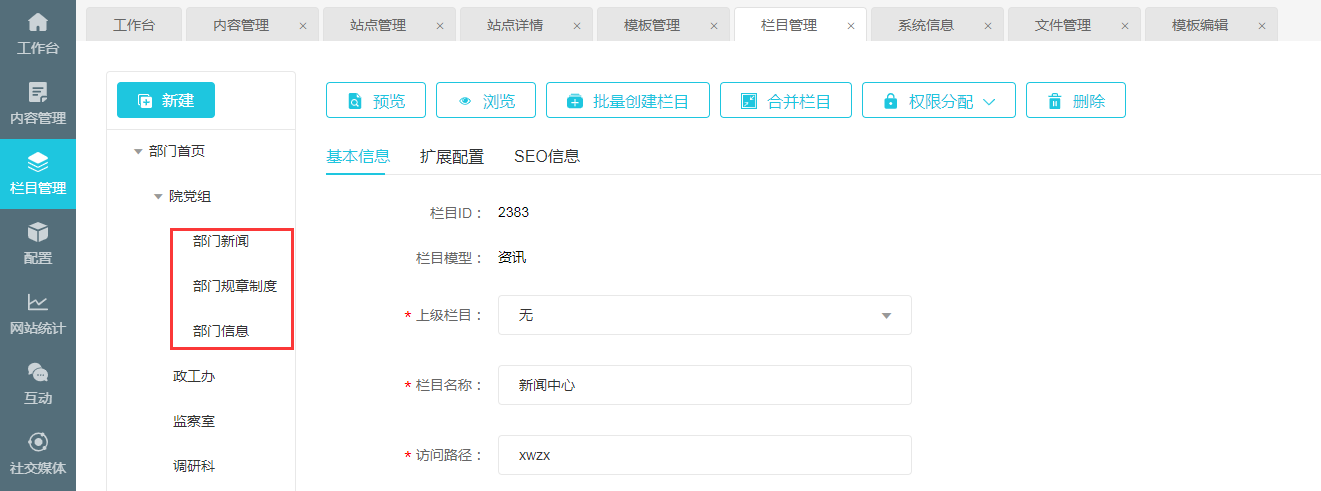
Task: Switch to the 扩展配置 tab
Action: [451, 156]
